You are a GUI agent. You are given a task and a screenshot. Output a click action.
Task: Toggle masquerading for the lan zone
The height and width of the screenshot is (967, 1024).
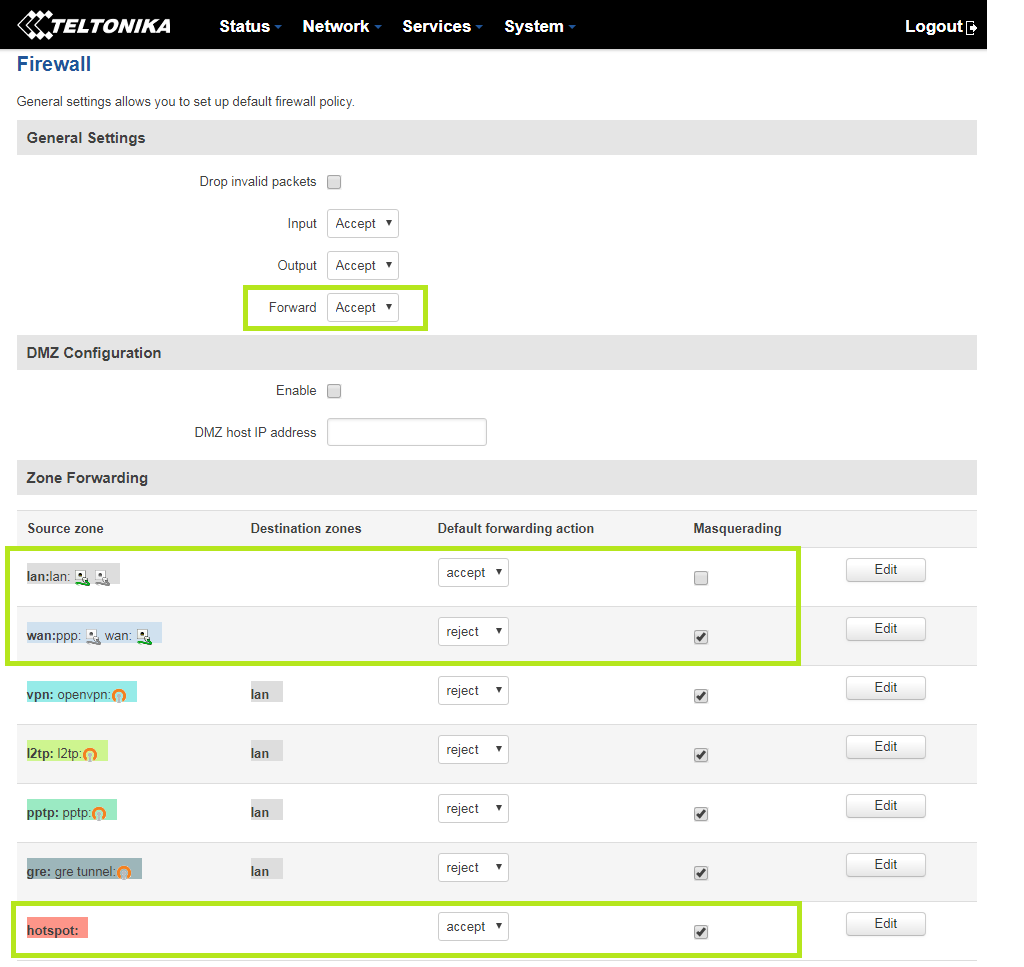point(701,578)
